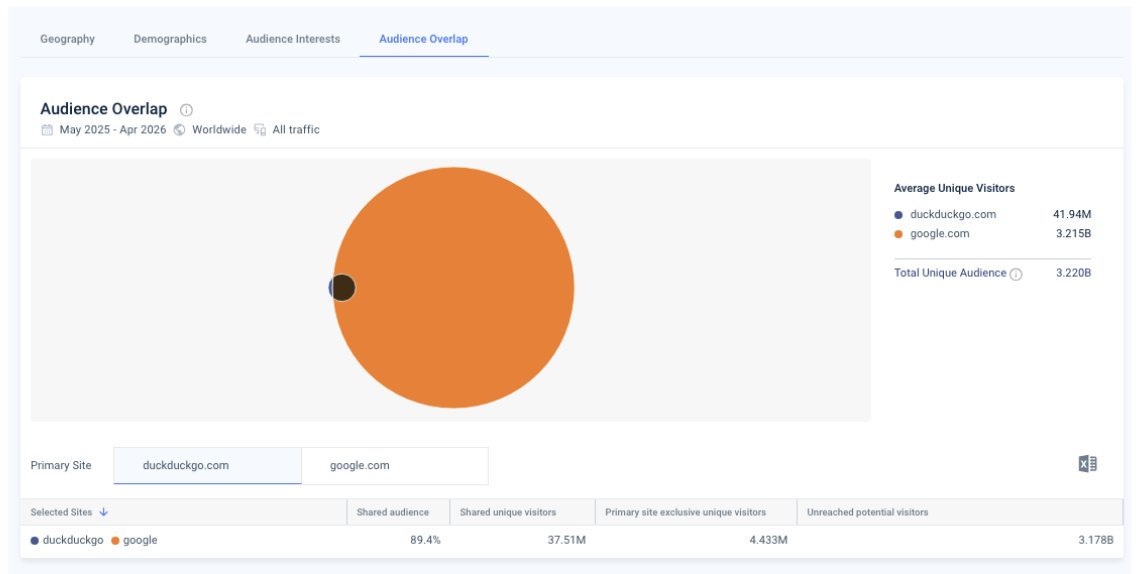Click the info icon beside Total Unique Audience
This screenshot has height=574, width=1142.
pyautogui.click(x=1016, y=274)
